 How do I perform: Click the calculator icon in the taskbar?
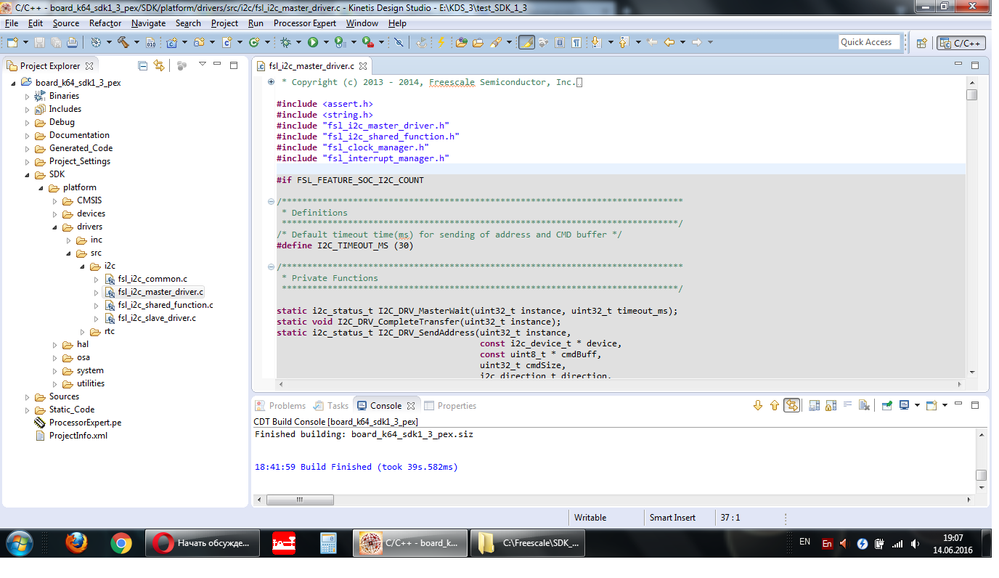[328, 543]
